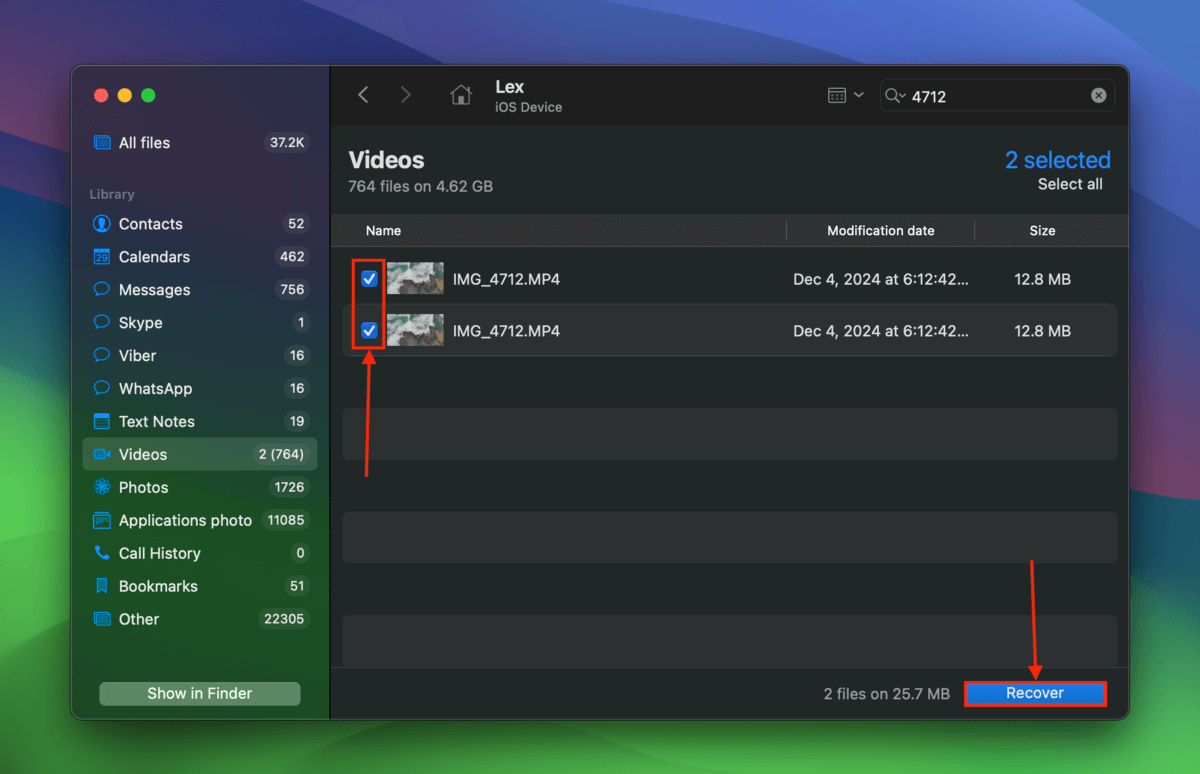The height and width of the screenshot is (774, 1200).
Task: Expand the search options magnifier dropdown
Action: (894, 96)
